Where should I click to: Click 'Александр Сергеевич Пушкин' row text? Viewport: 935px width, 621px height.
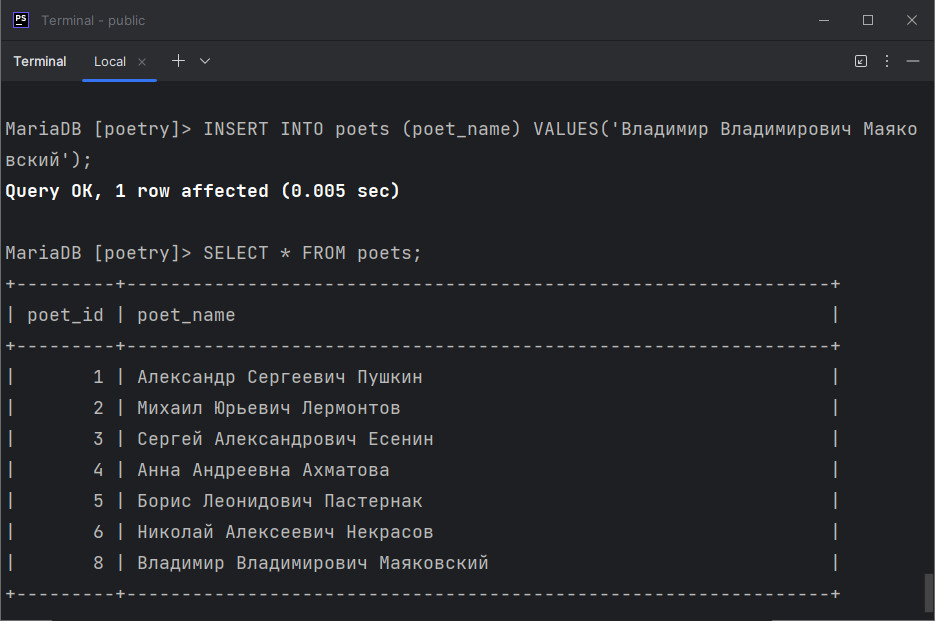click(x=280, y=377)
